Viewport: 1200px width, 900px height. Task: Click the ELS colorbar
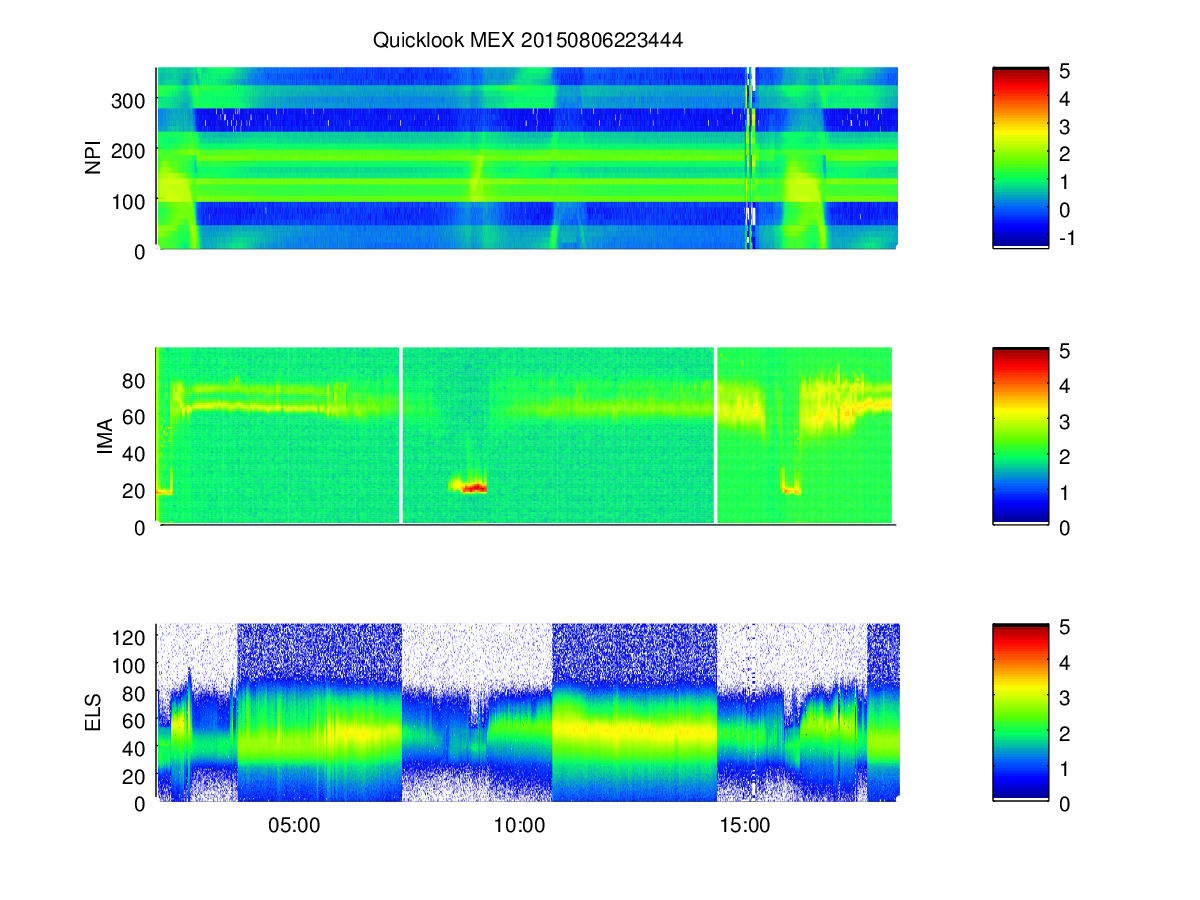tap(1020, 712)
